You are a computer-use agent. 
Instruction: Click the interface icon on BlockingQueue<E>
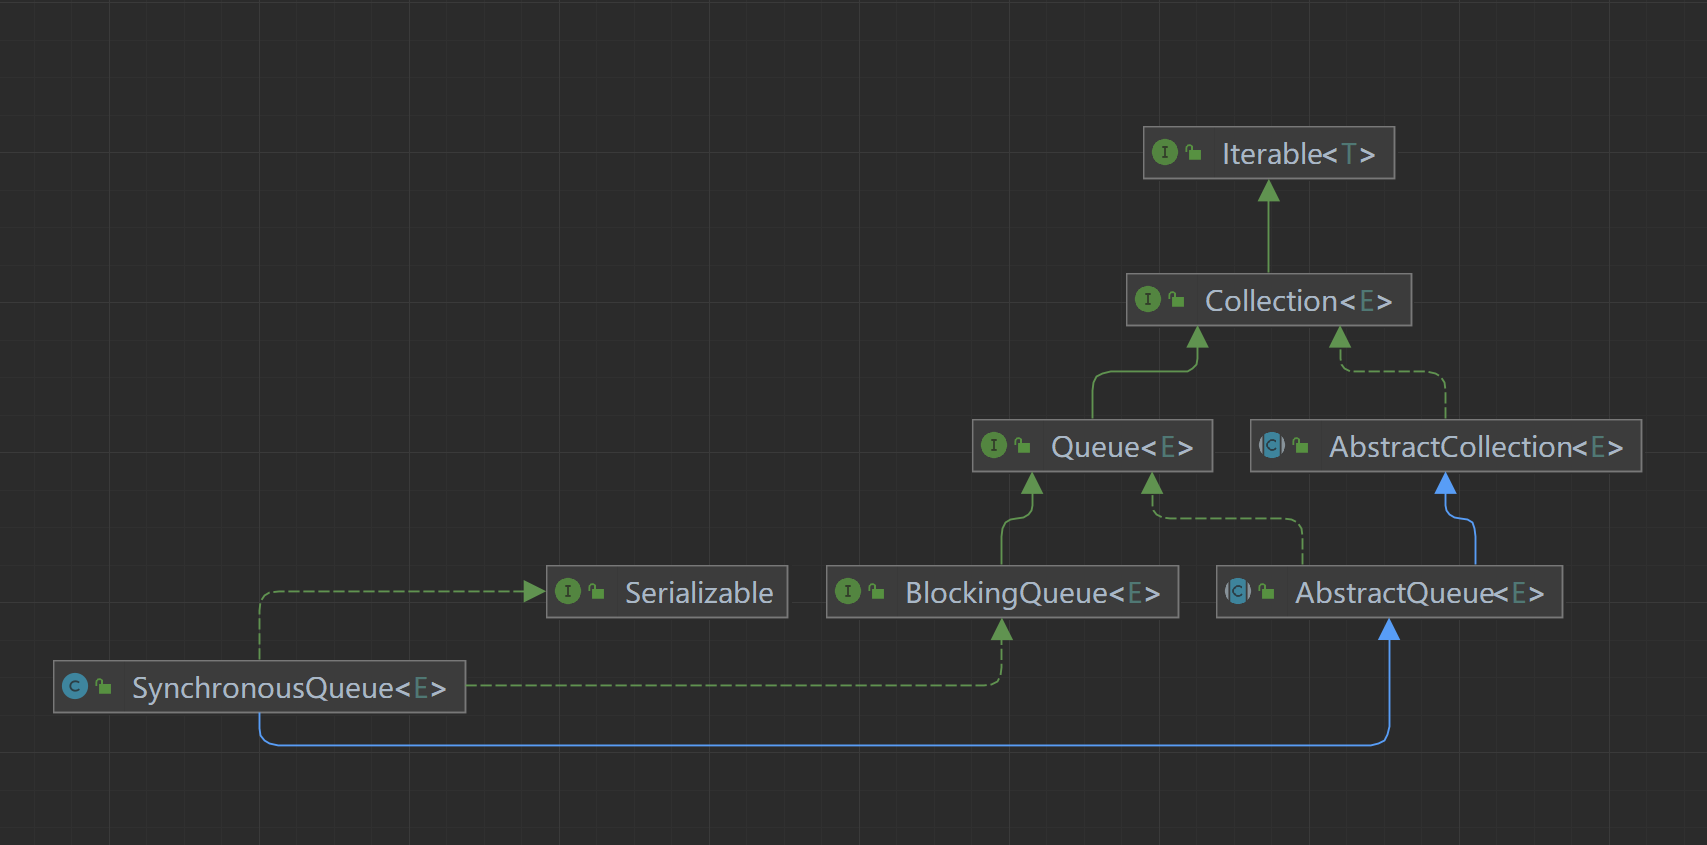847,591
